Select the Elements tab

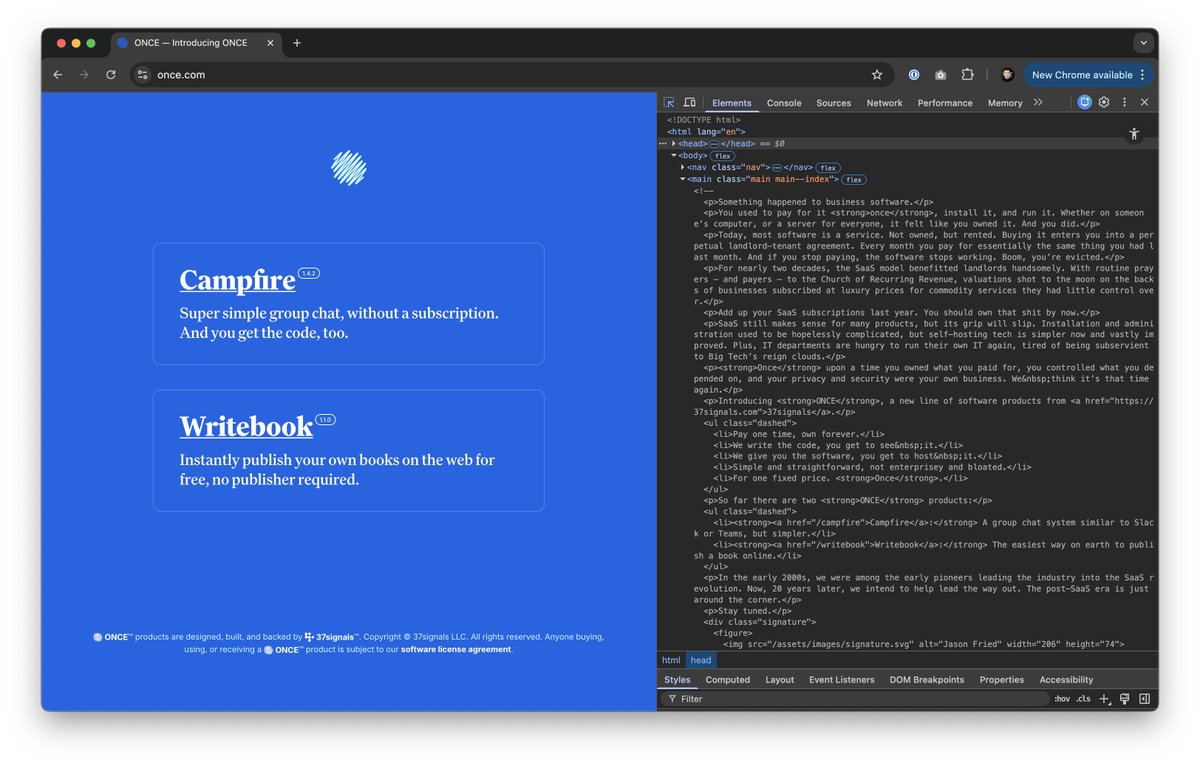pos(731,103)
